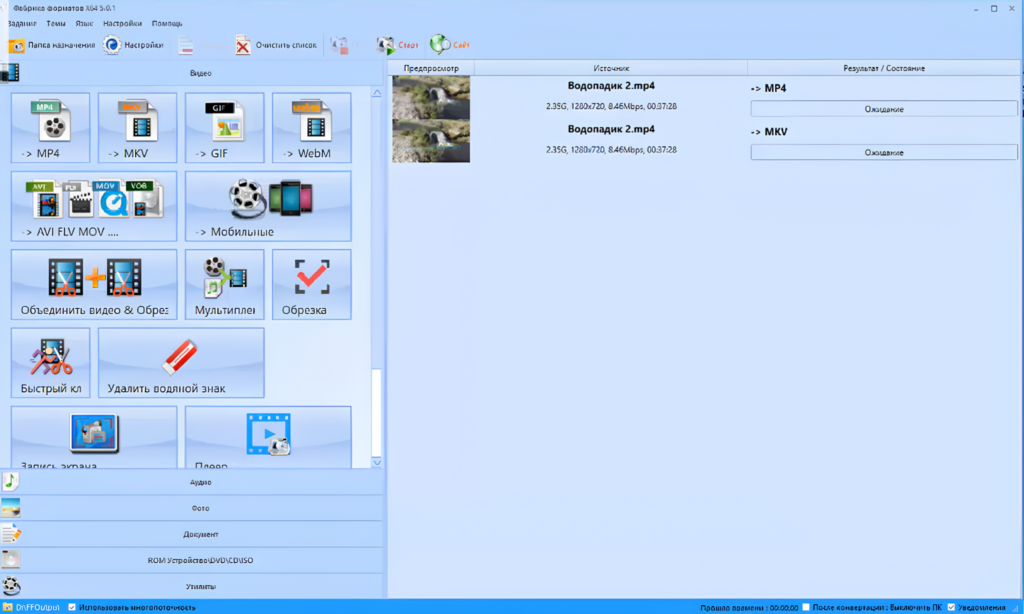
Task: Expand the Документ category
Action: (191, 534)
